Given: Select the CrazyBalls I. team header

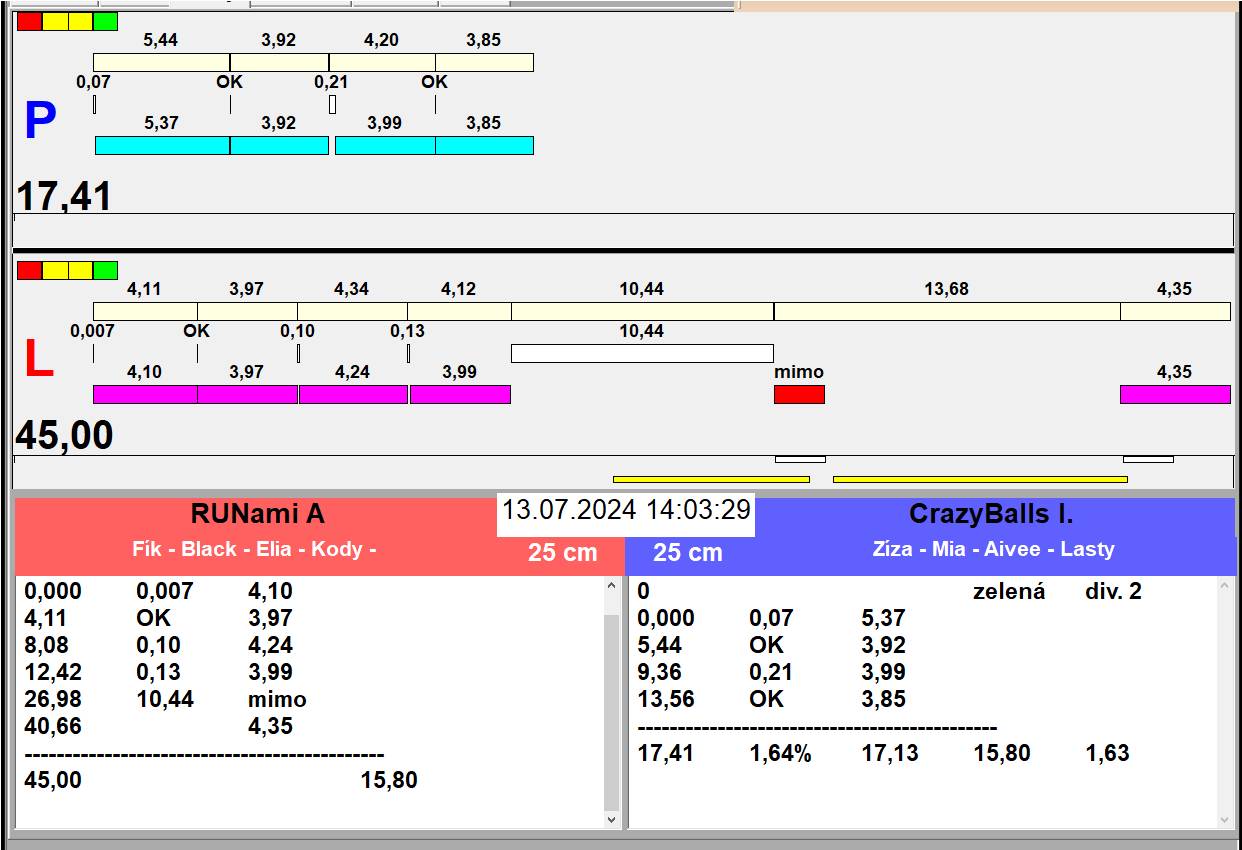Looking at the screenshot, I should tap(990, 514).
